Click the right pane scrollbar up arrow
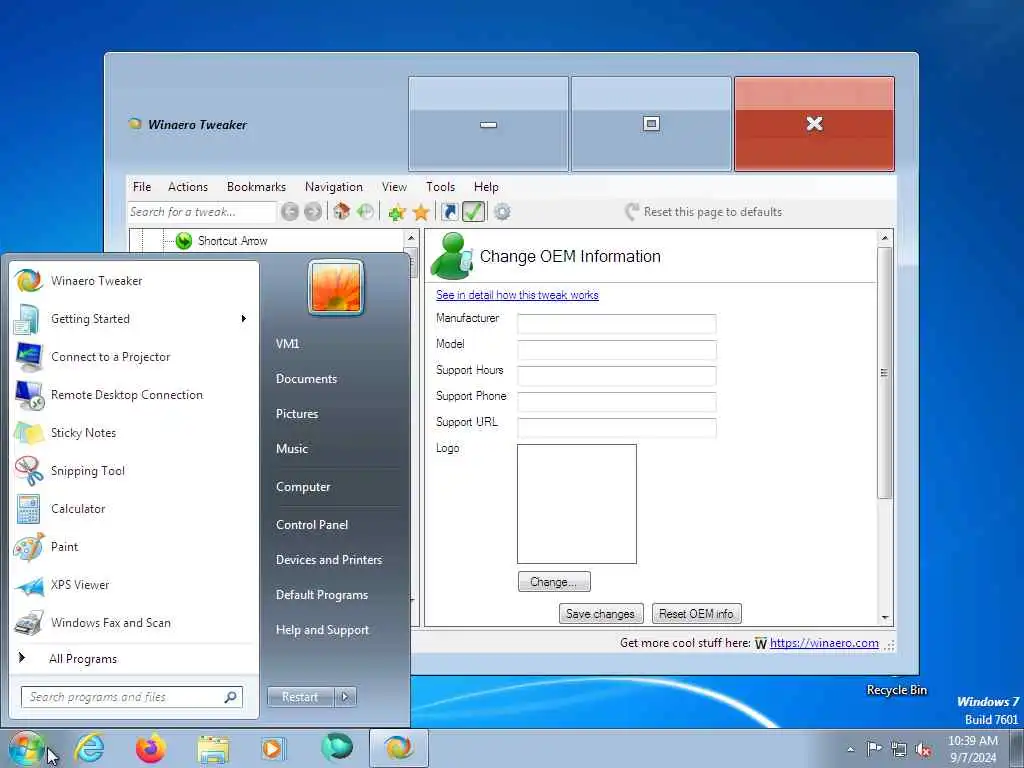The width and height of the screenshot is (1024, 768). tap(885, 238)
